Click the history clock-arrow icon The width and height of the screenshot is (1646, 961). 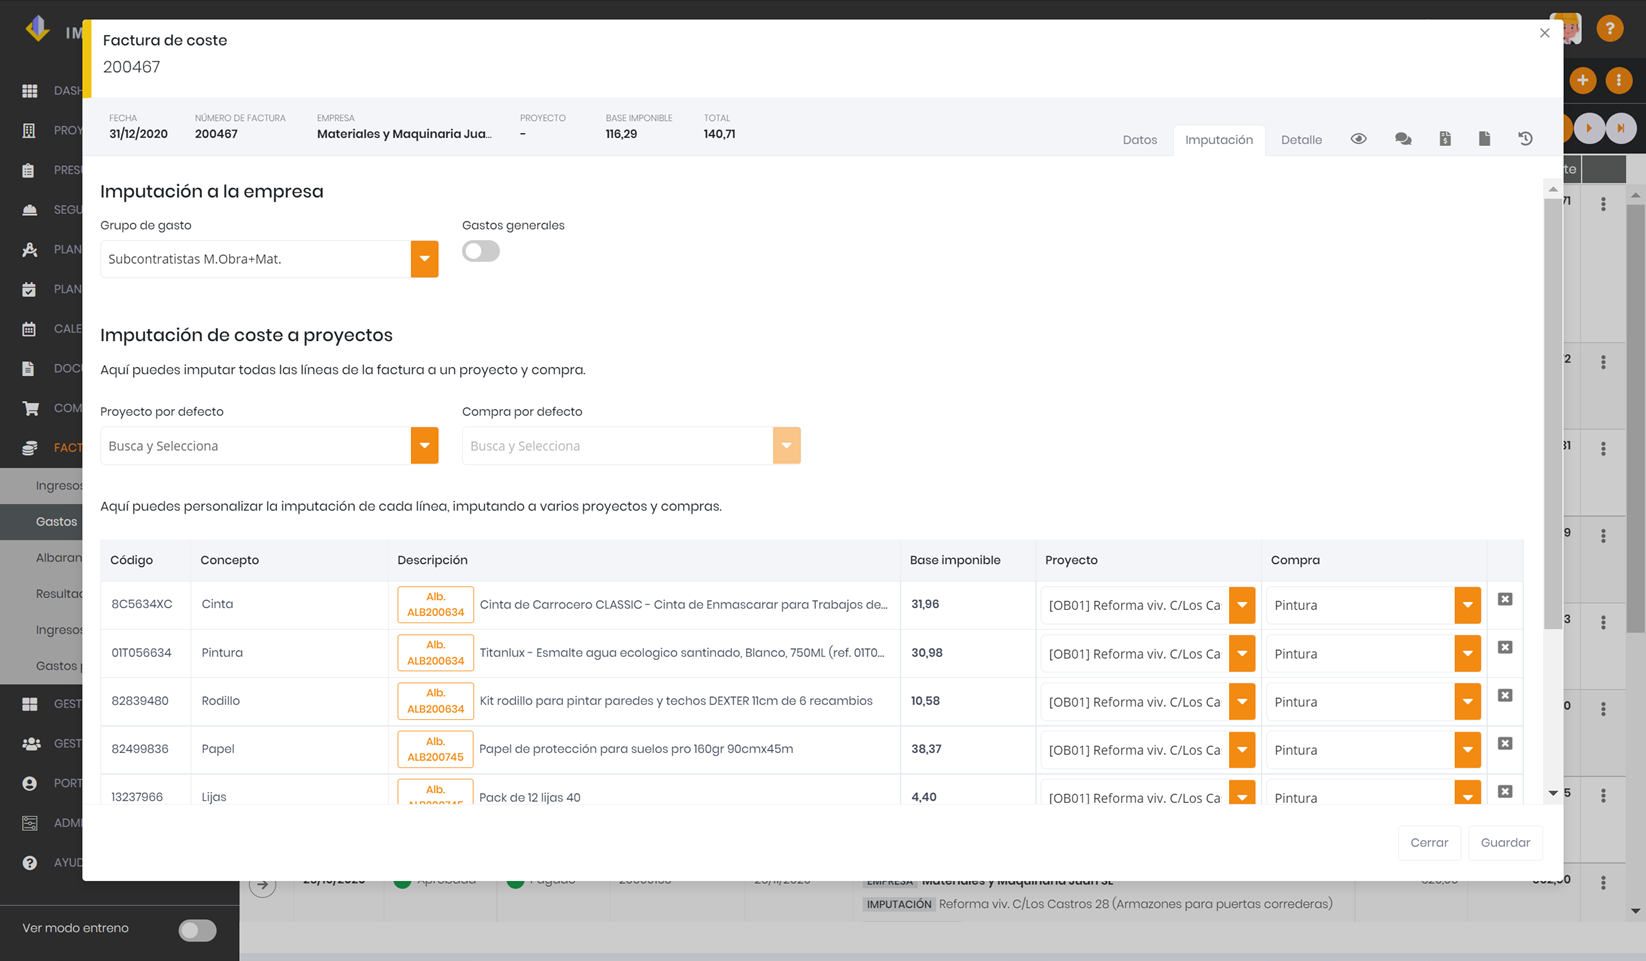tap(1525, 139)
